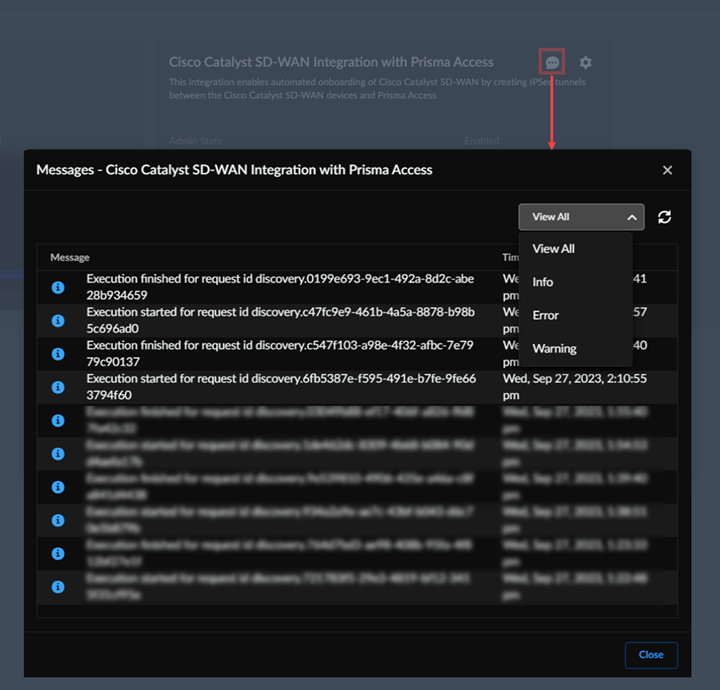Viewport: 720px width, 690px height.
Task: Collapse the filter dropdown using chevron arrow
Action: coord(632,217)
